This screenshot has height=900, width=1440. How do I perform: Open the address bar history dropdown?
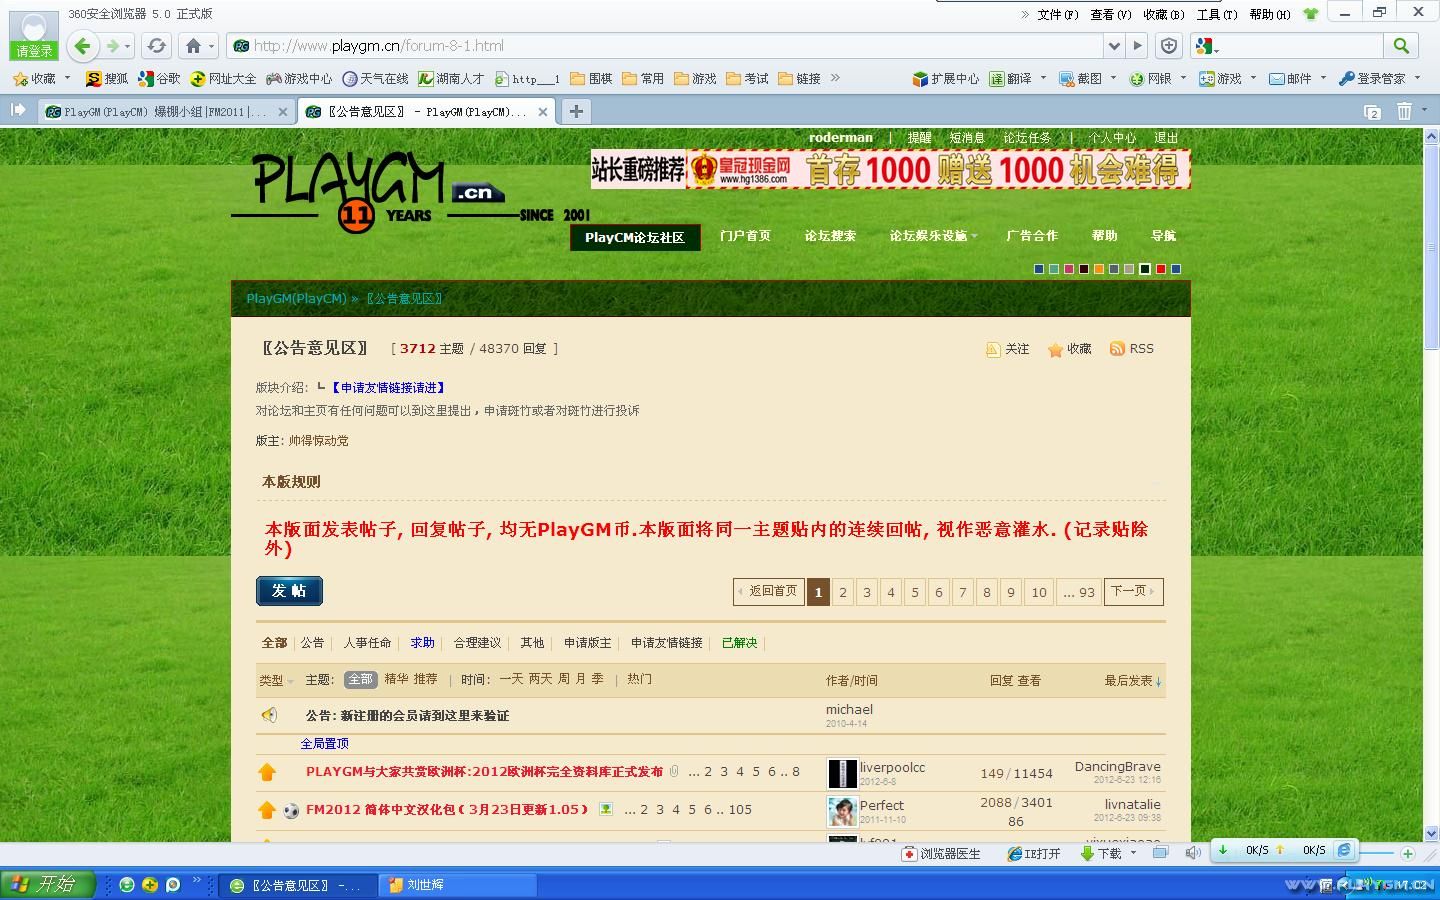click(x=1114, y=46)
